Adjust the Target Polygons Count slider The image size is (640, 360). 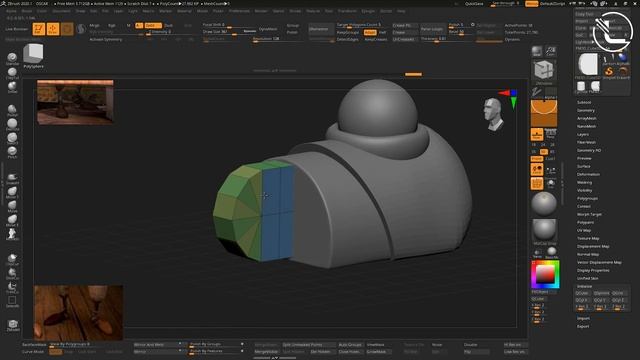coord(361,25)
